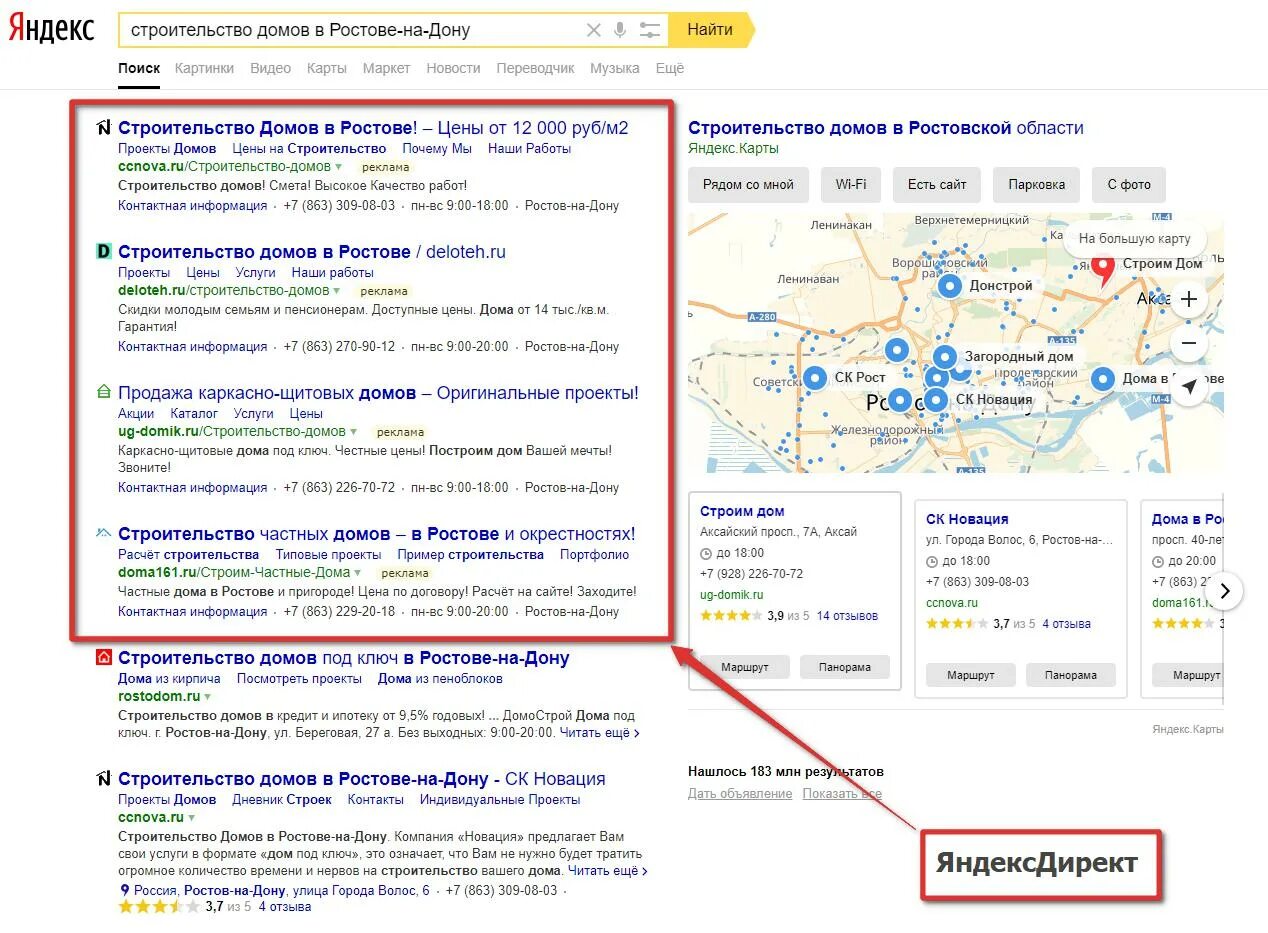
Task: Click Маршрут button in СК Новация card
Action: [x=971, y=675]
